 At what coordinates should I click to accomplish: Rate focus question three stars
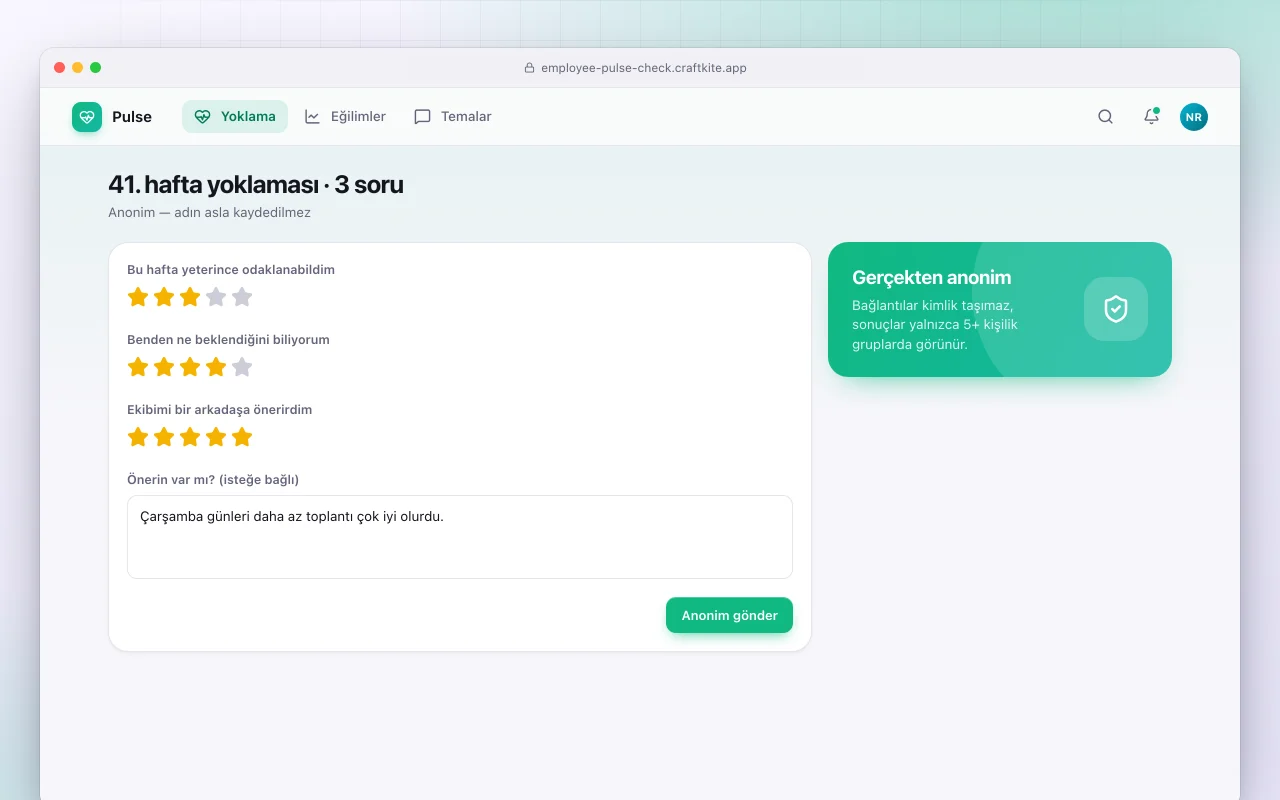point(190,297)
